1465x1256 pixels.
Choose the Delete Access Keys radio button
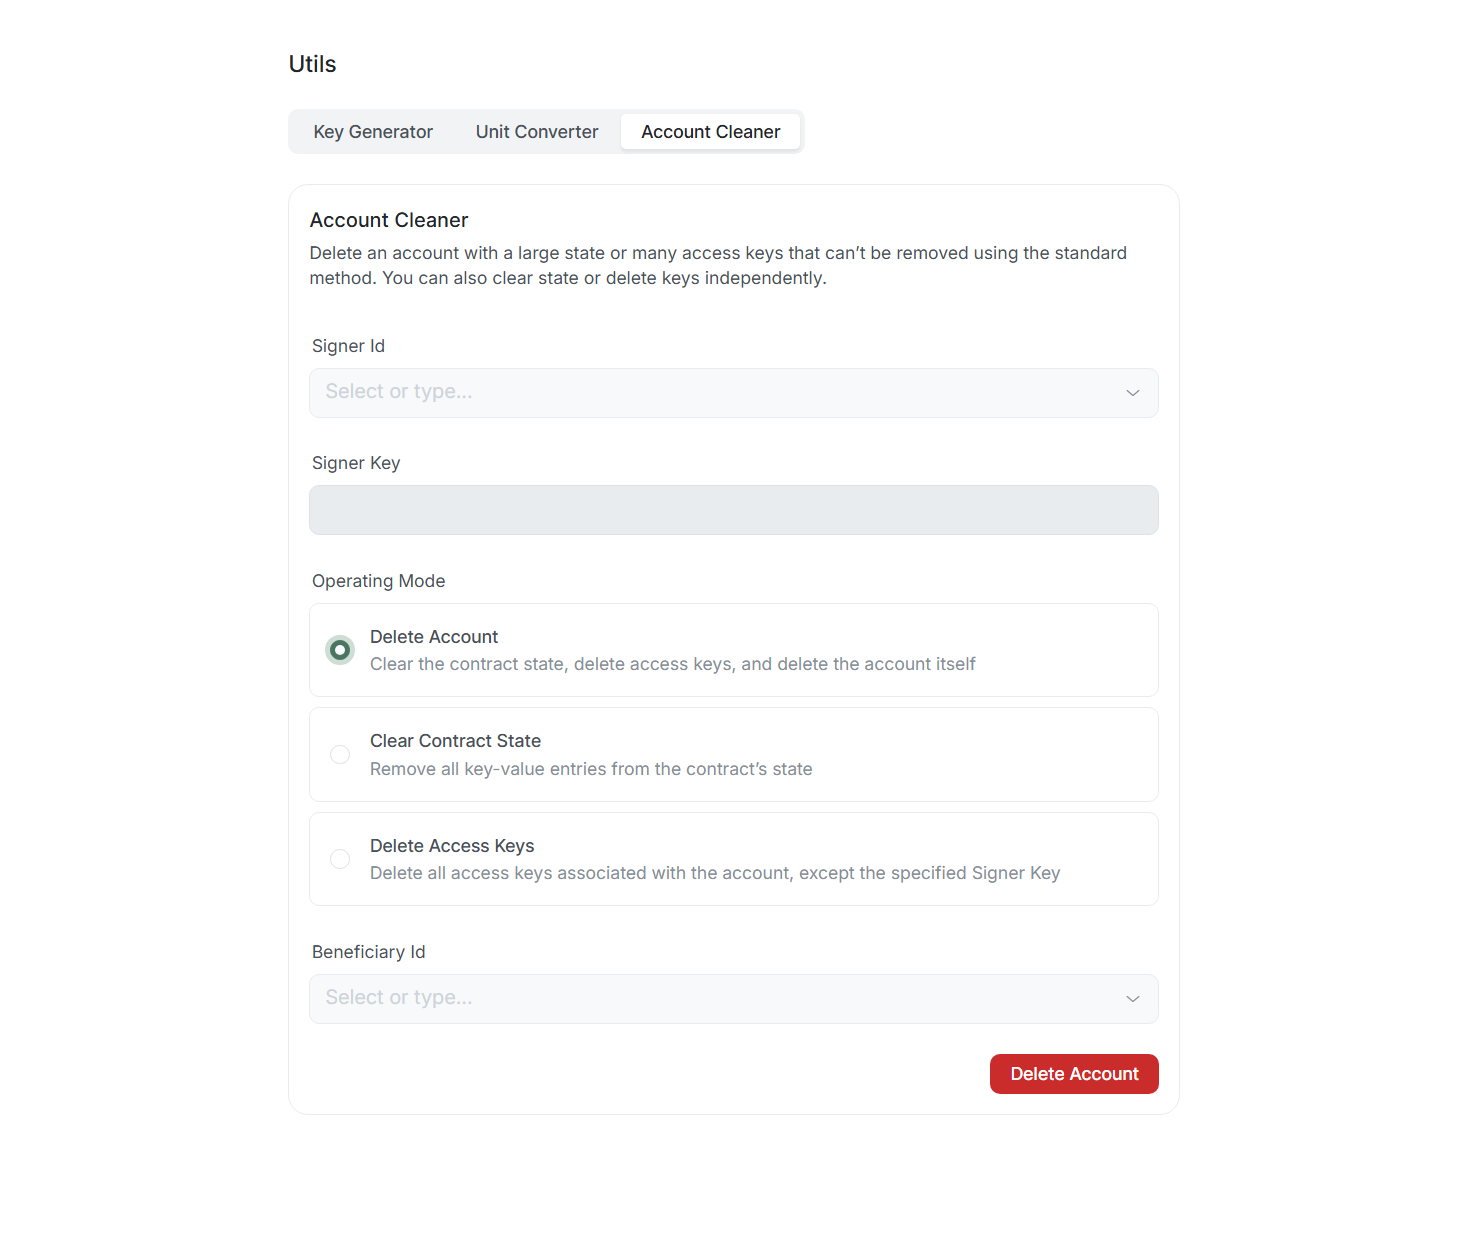340,859
